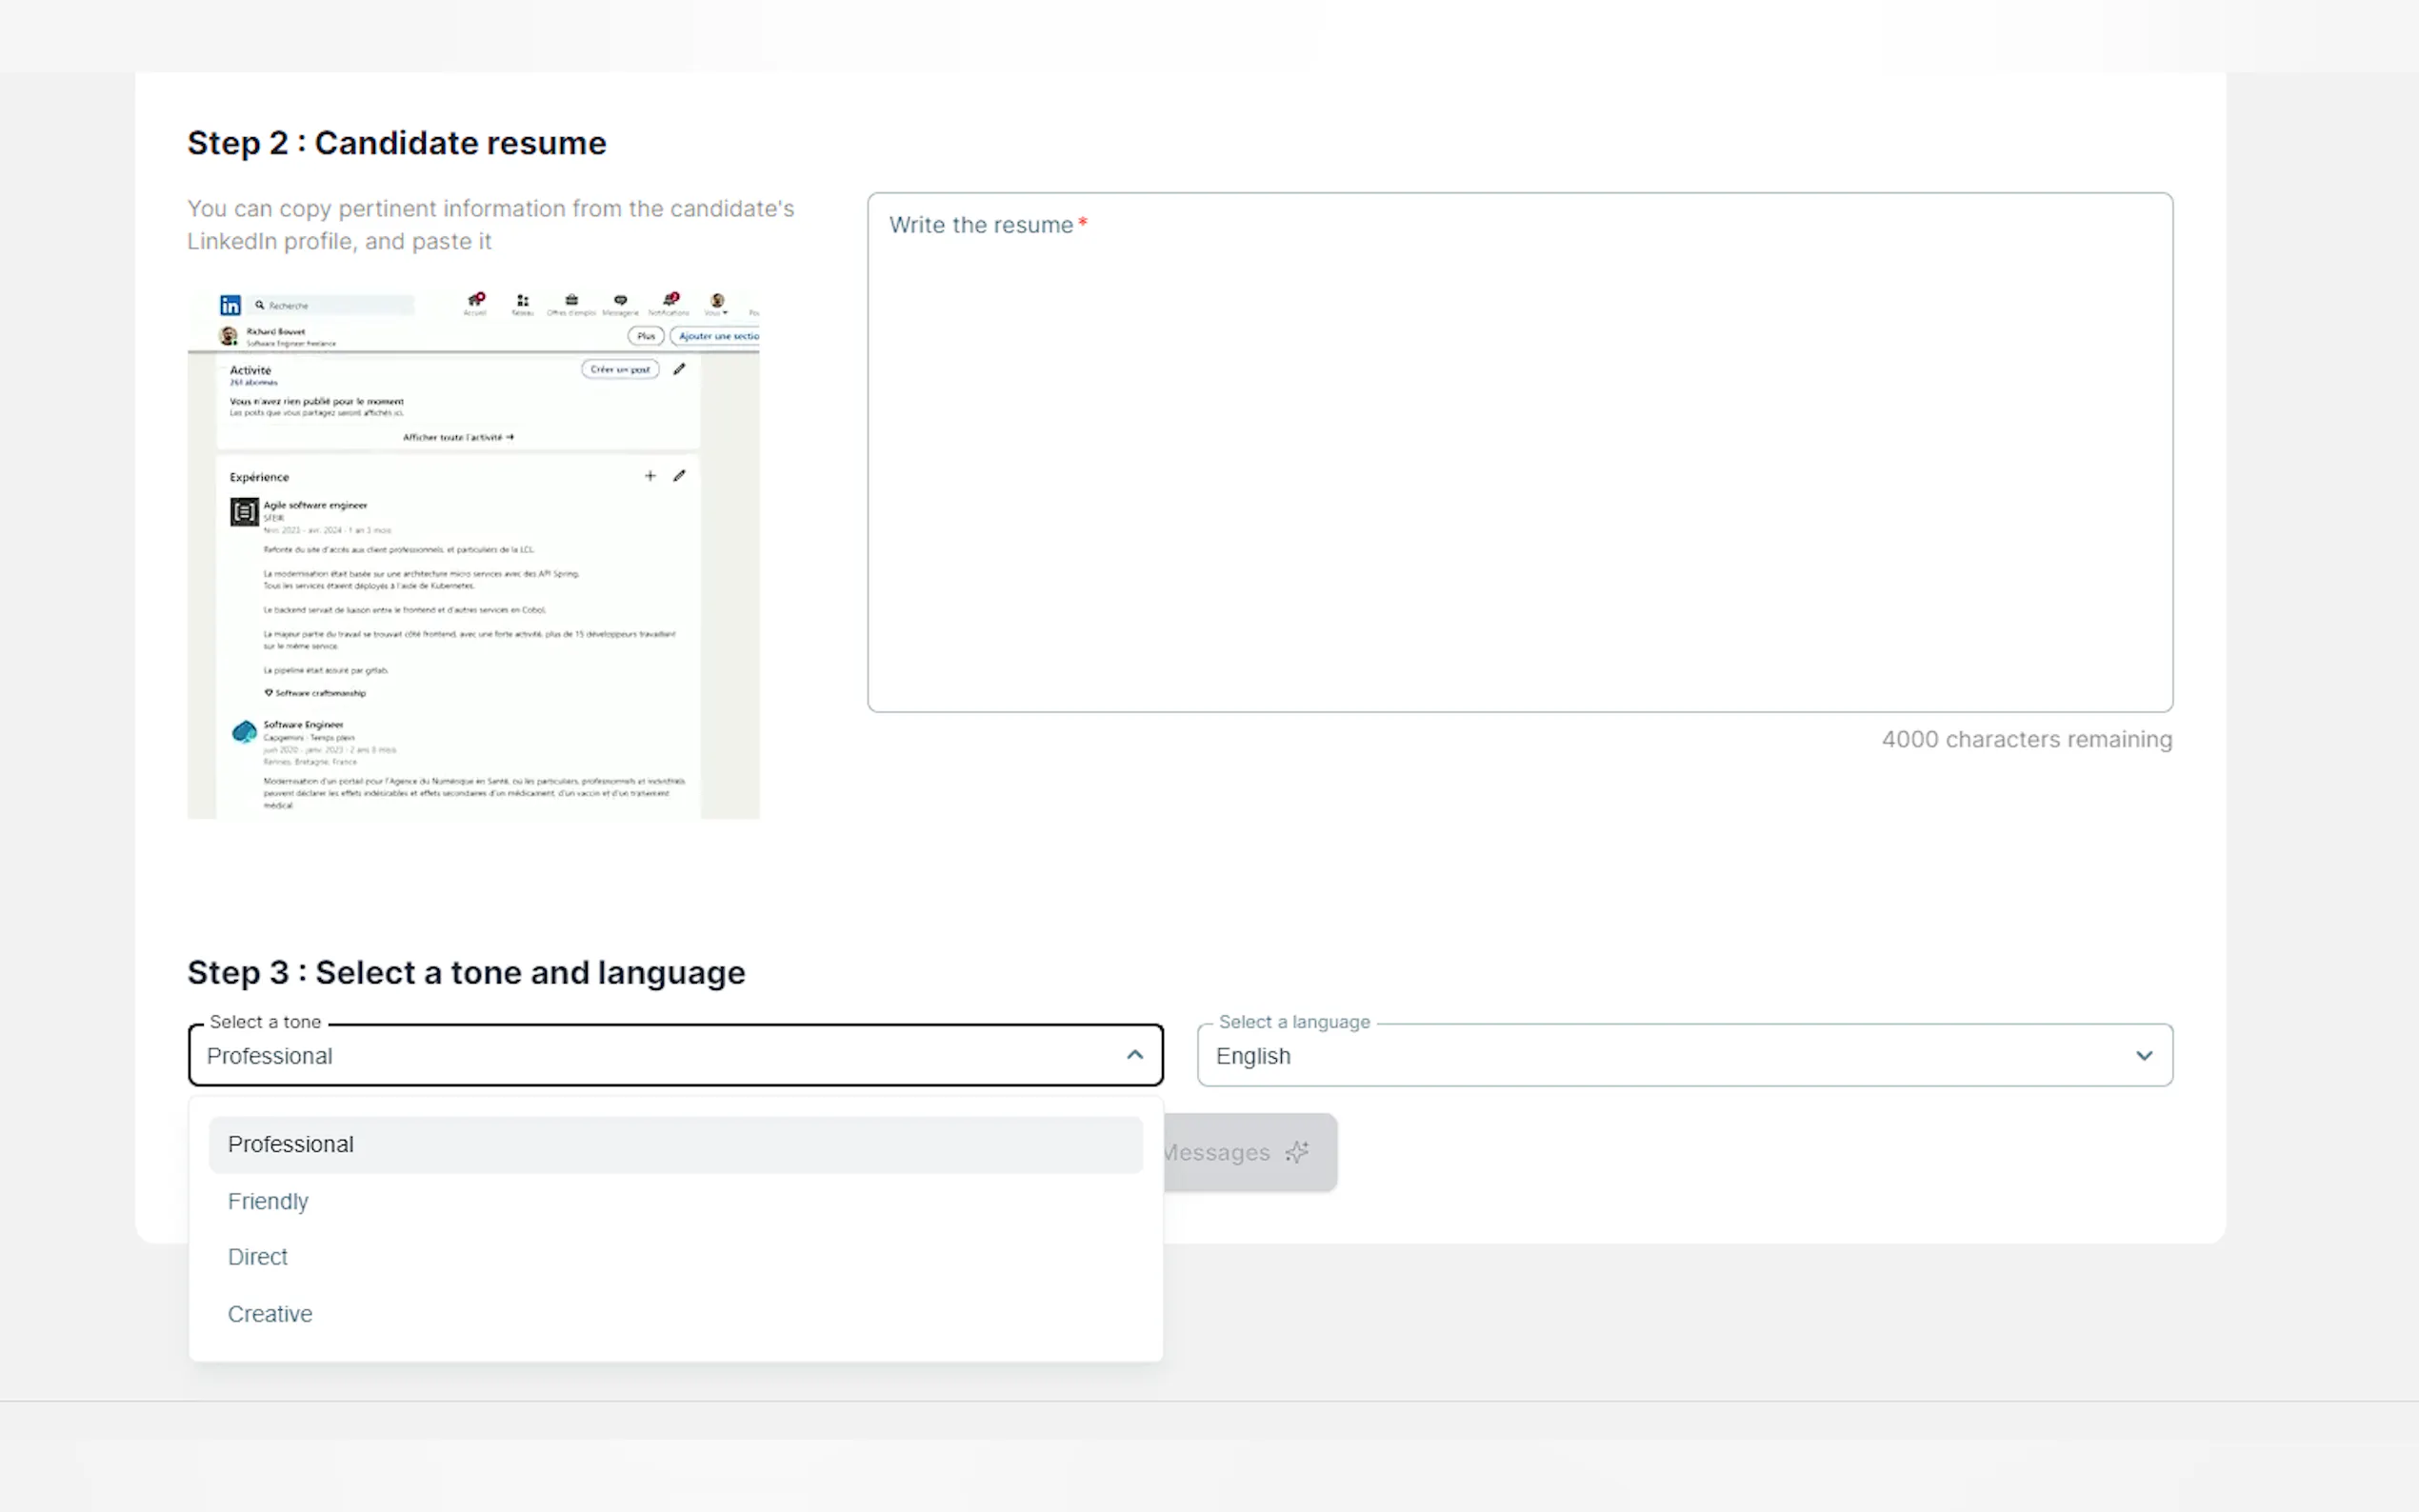Expand the language dropdown chevron
The image size is (2419, 1512).
[2143, 1055]
